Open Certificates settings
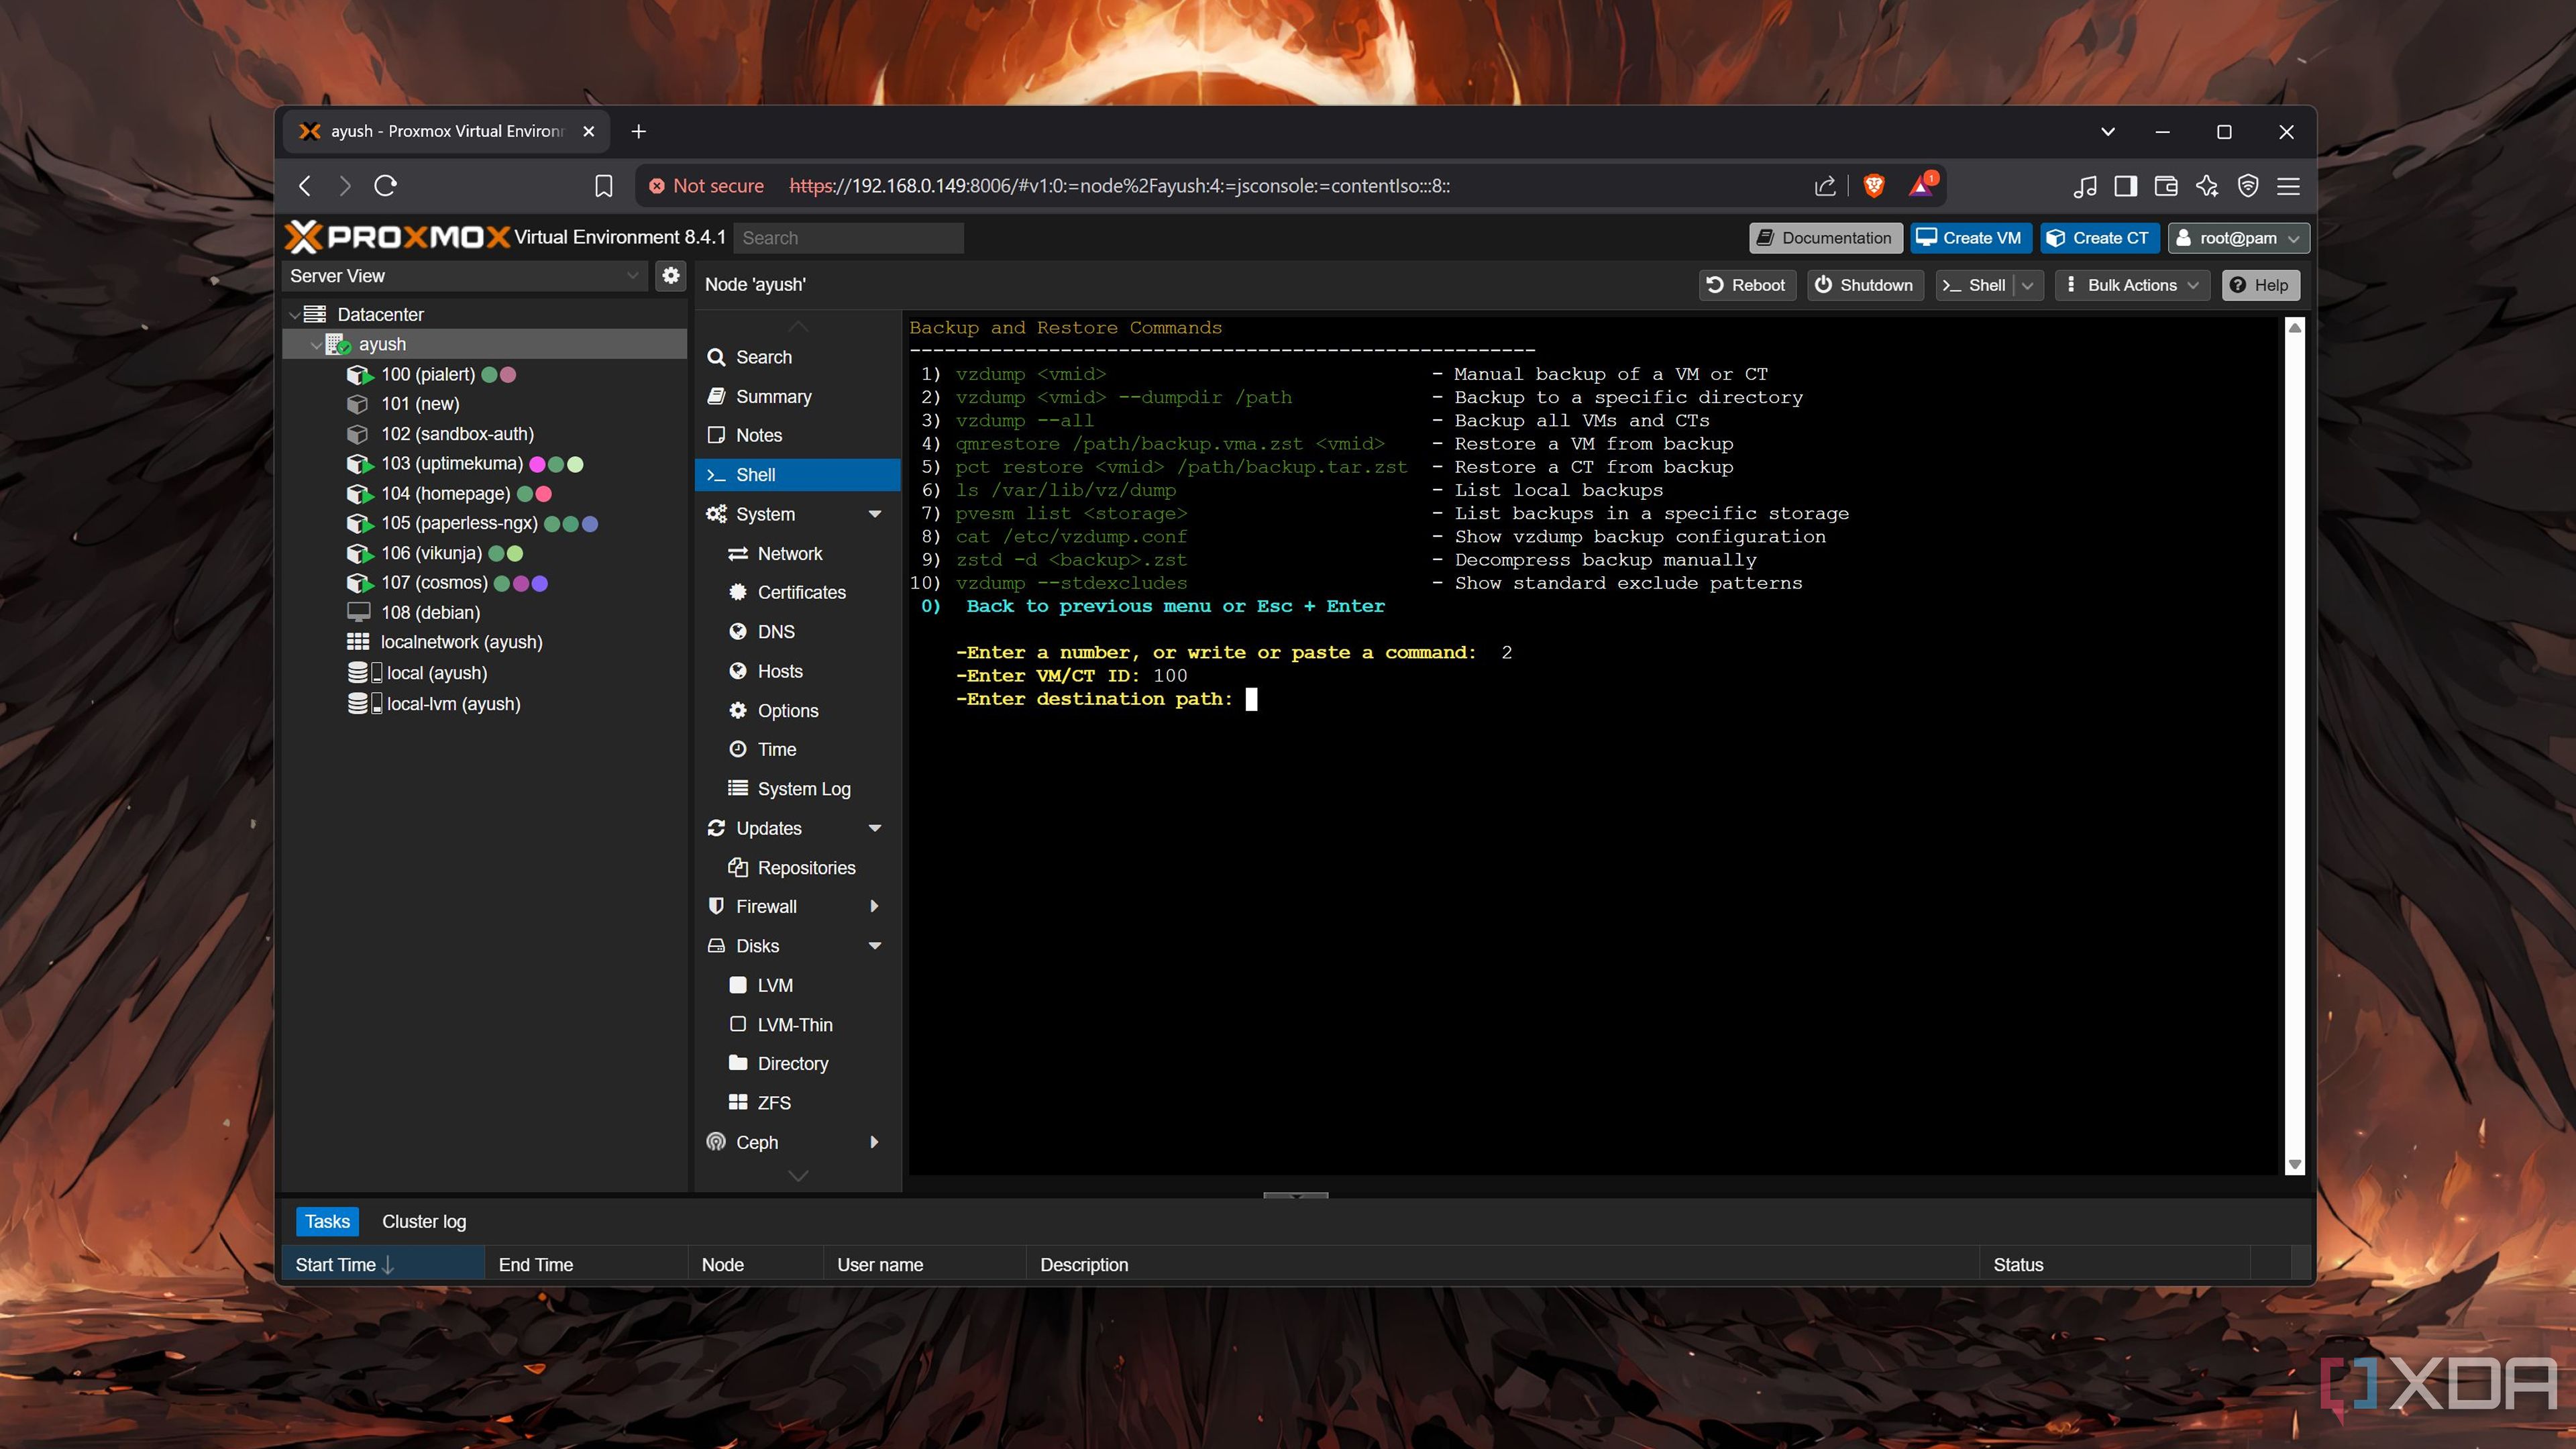This screenshot has width=2576, height=1449. click(801, 592)
